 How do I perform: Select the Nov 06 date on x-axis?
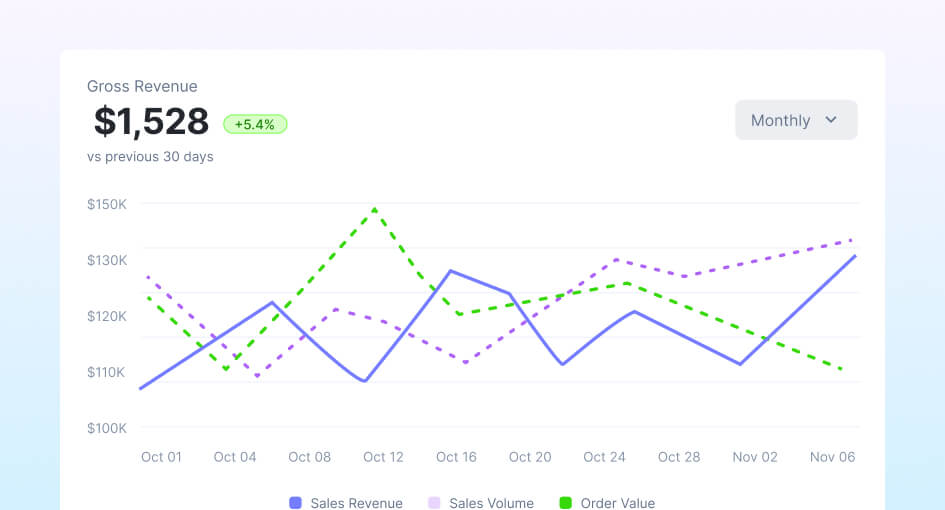834,457
